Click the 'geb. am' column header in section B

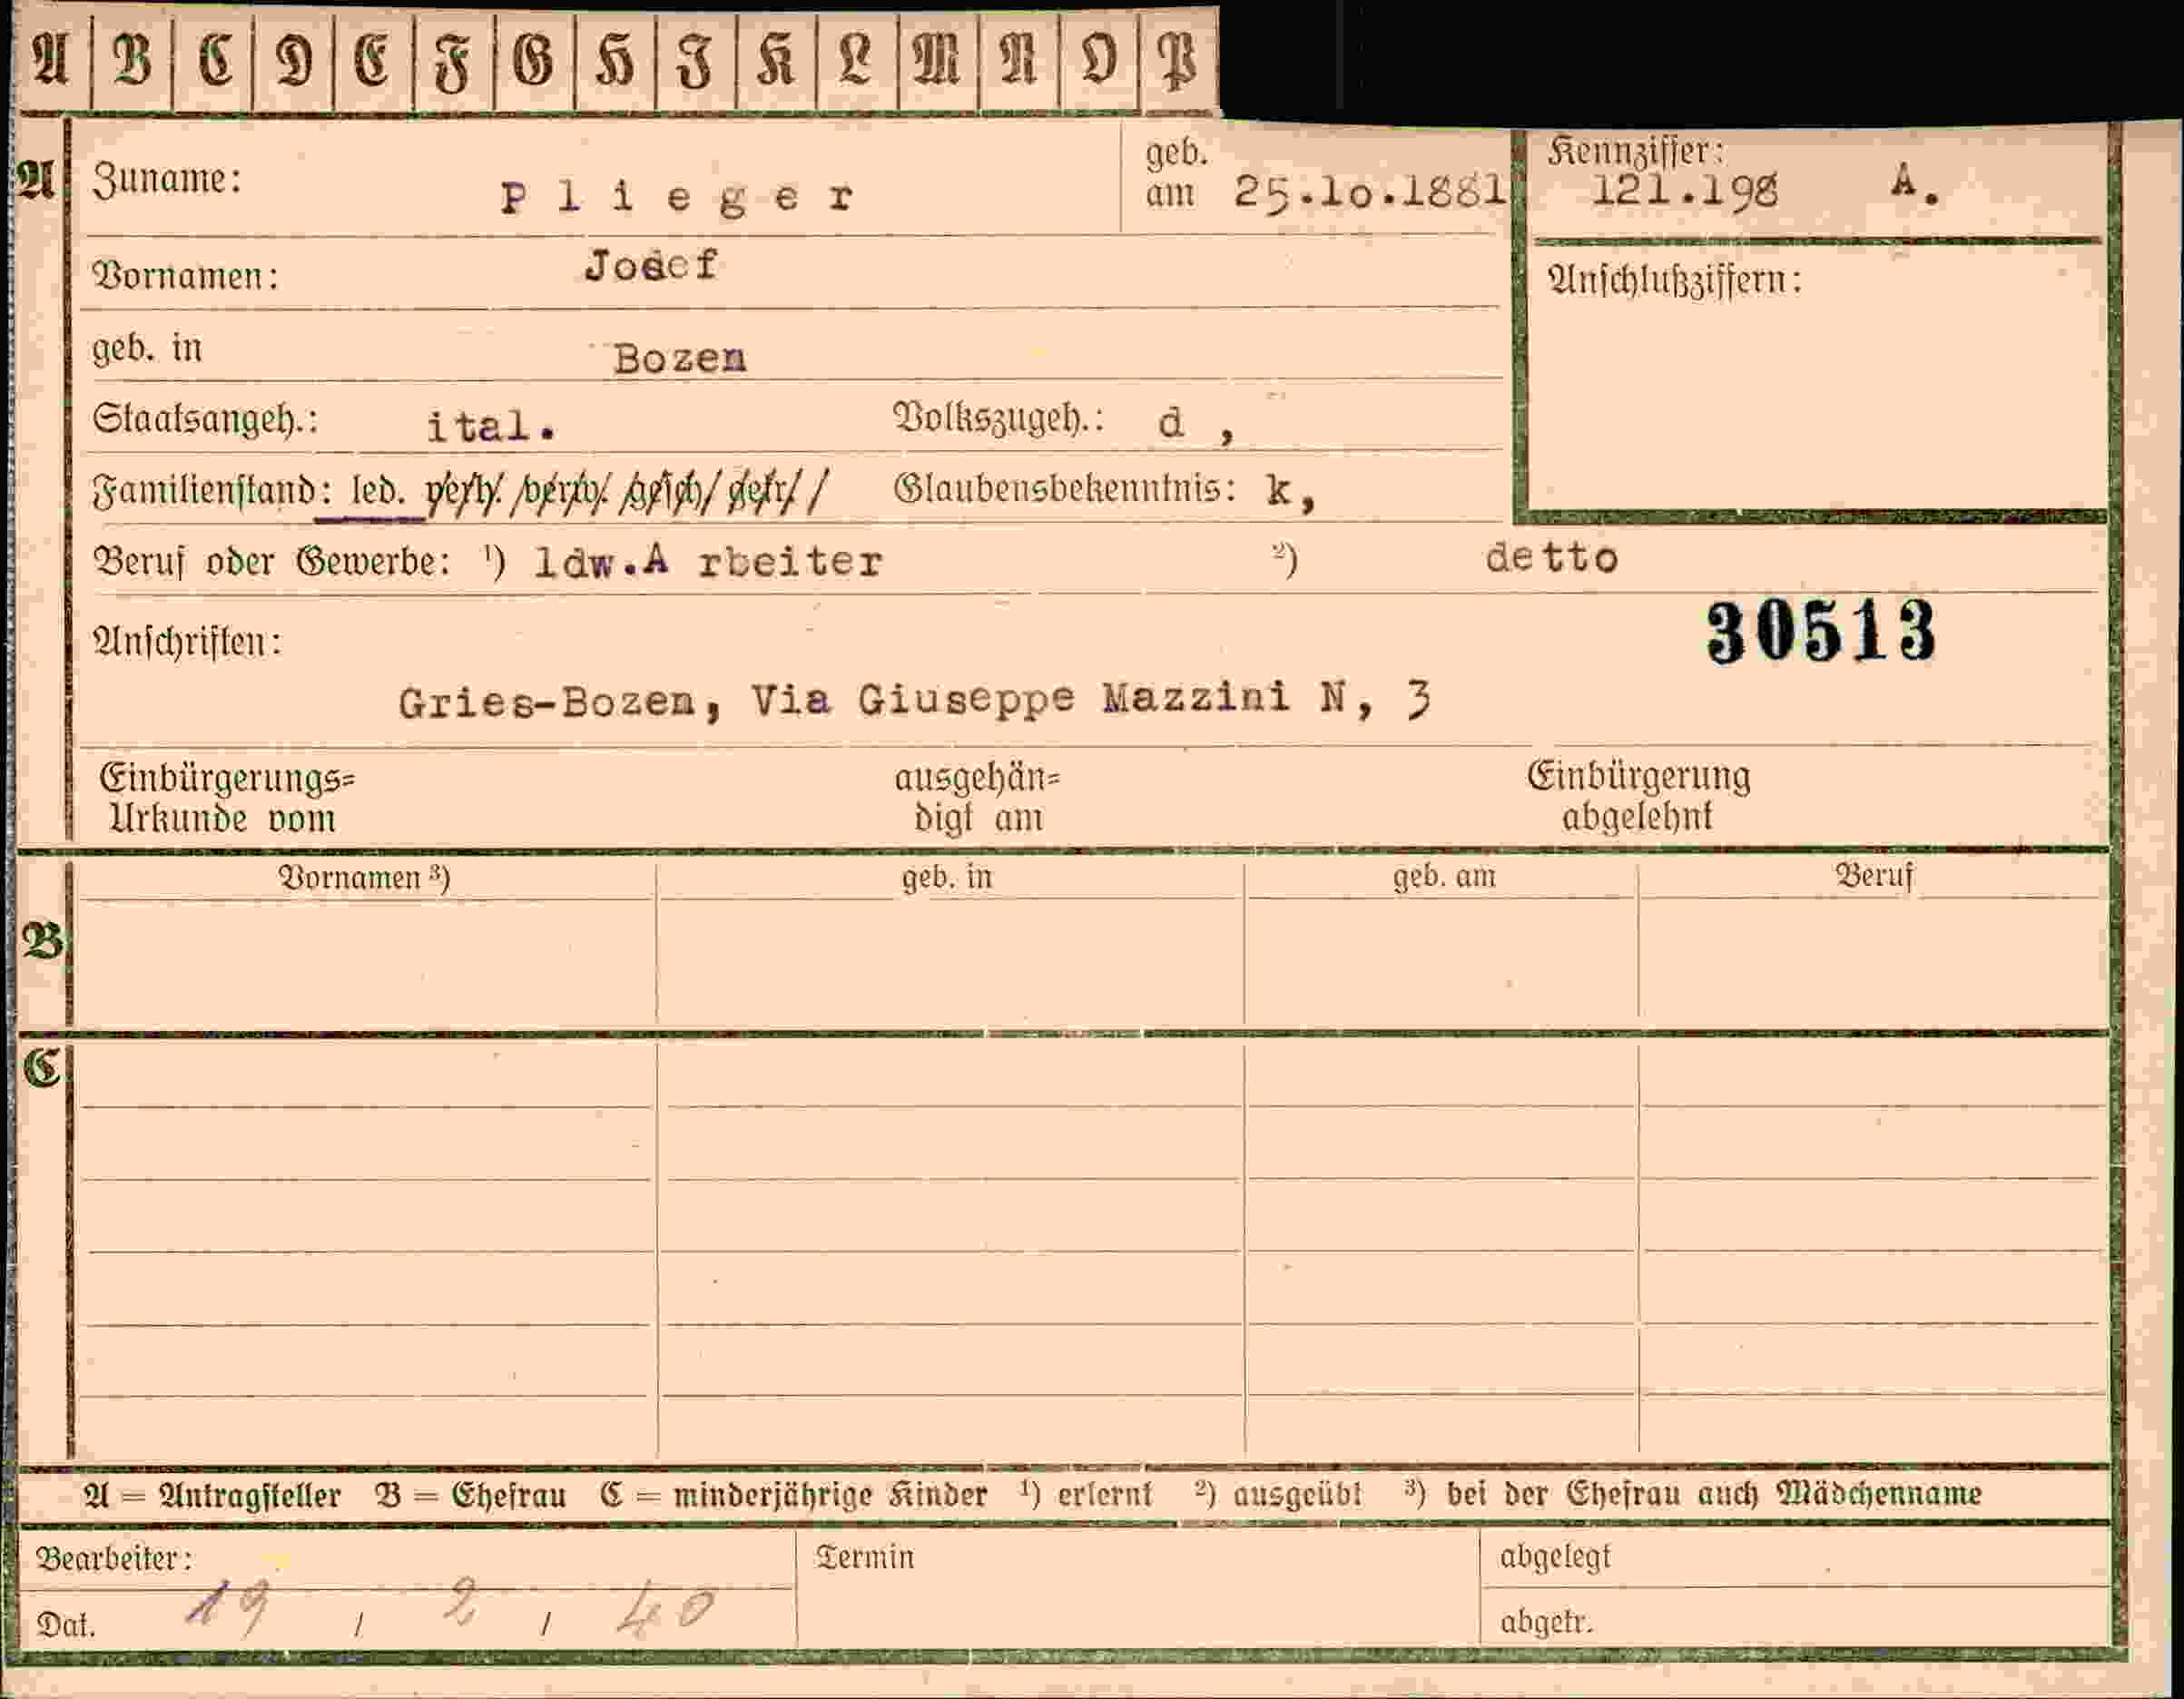click(x=1444, y=876)
